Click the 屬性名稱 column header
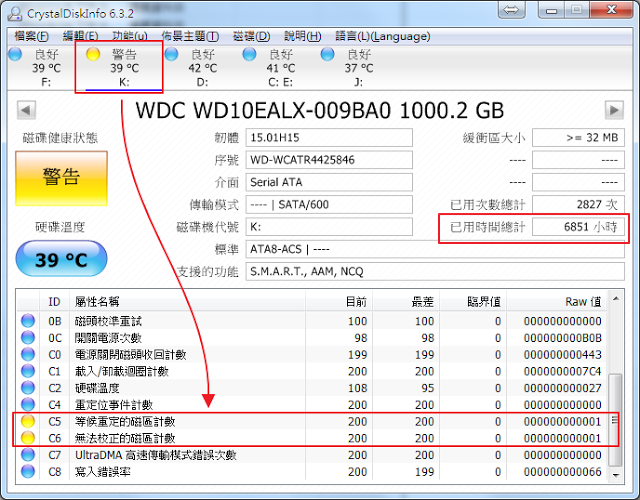This screenshot has height=500, width=640. click(187, 302)
